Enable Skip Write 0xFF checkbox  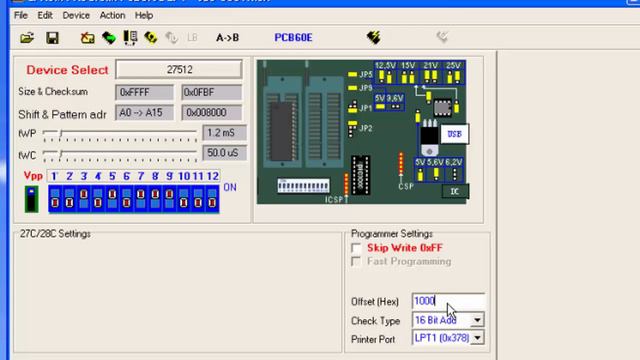356,248
